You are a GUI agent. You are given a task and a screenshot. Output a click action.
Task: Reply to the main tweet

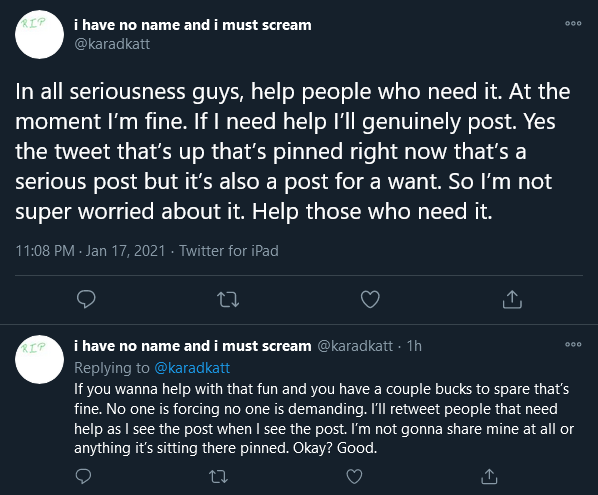click(86, 299)
